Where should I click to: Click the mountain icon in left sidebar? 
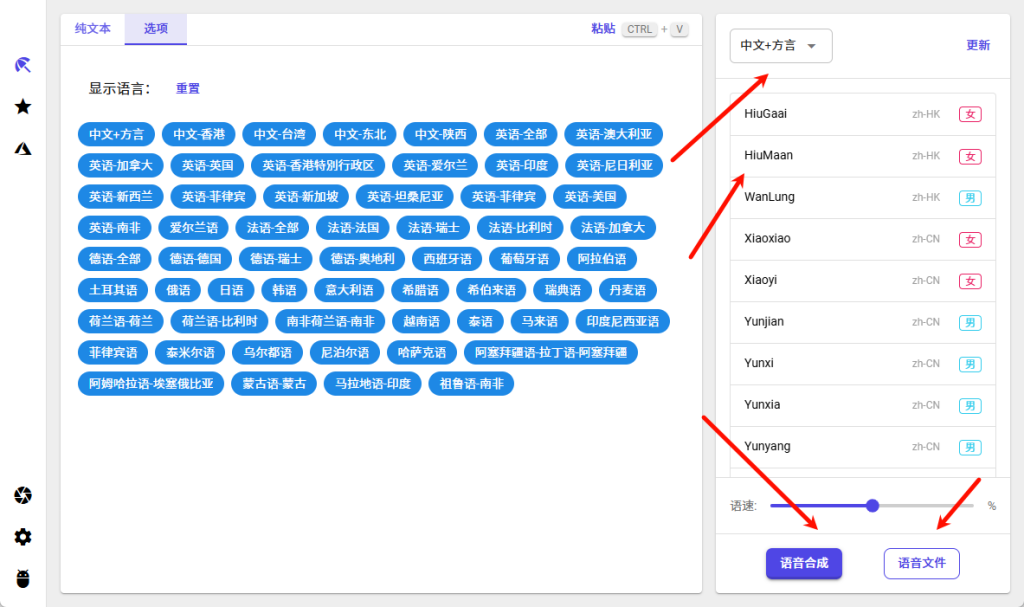coord(22,148)
